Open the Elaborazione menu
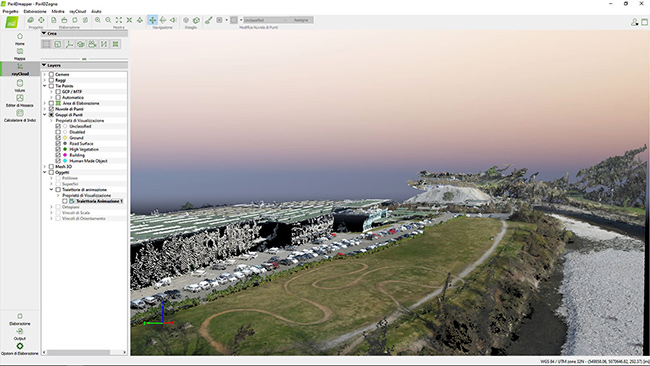The image size is (650, 366). click(x=35, y=11)
